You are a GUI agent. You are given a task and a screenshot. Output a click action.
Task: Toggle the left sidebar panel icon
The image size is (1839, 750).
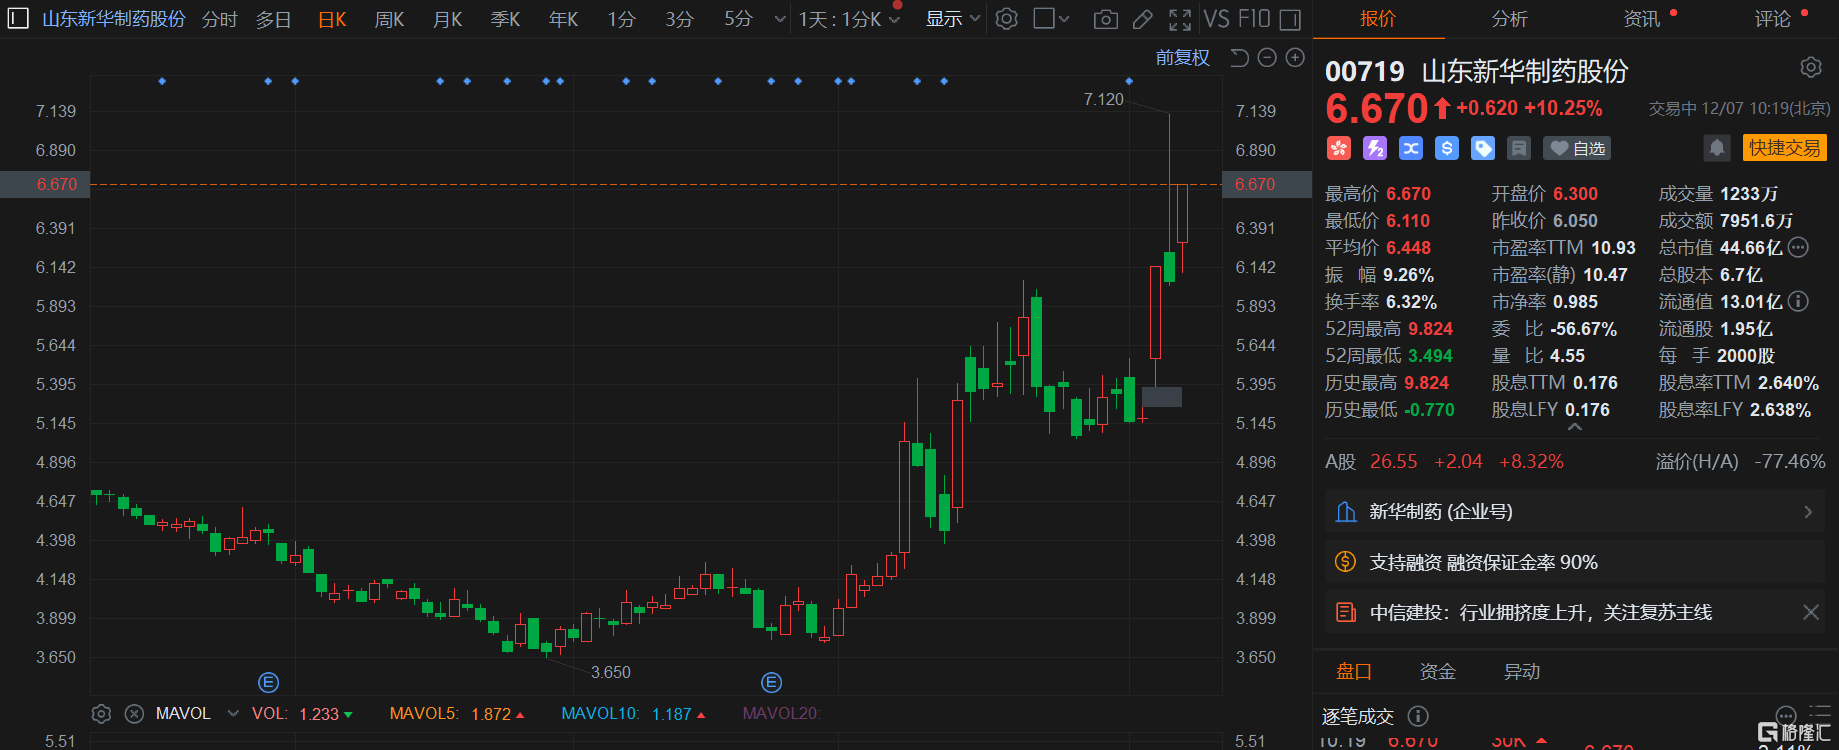point(18,18)
